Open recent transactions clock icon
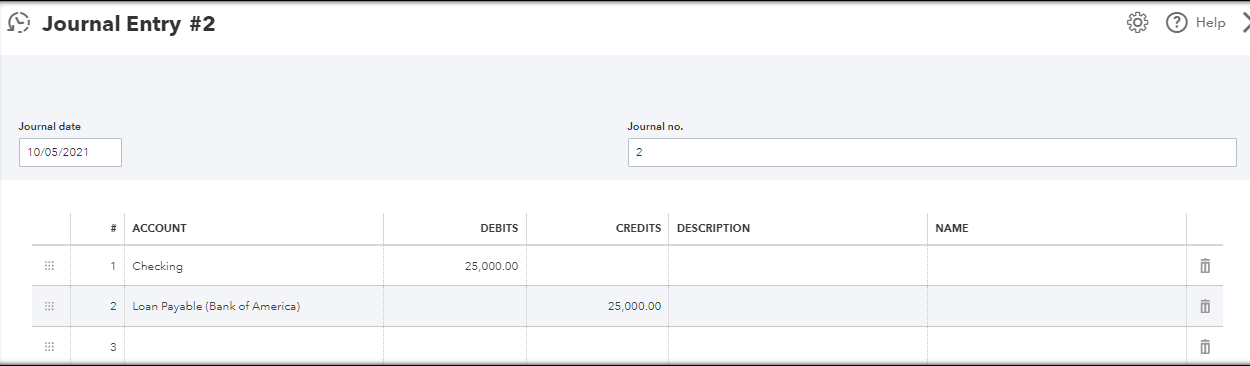Screen dimensions: 1250x366 click(x=18, y=24)
